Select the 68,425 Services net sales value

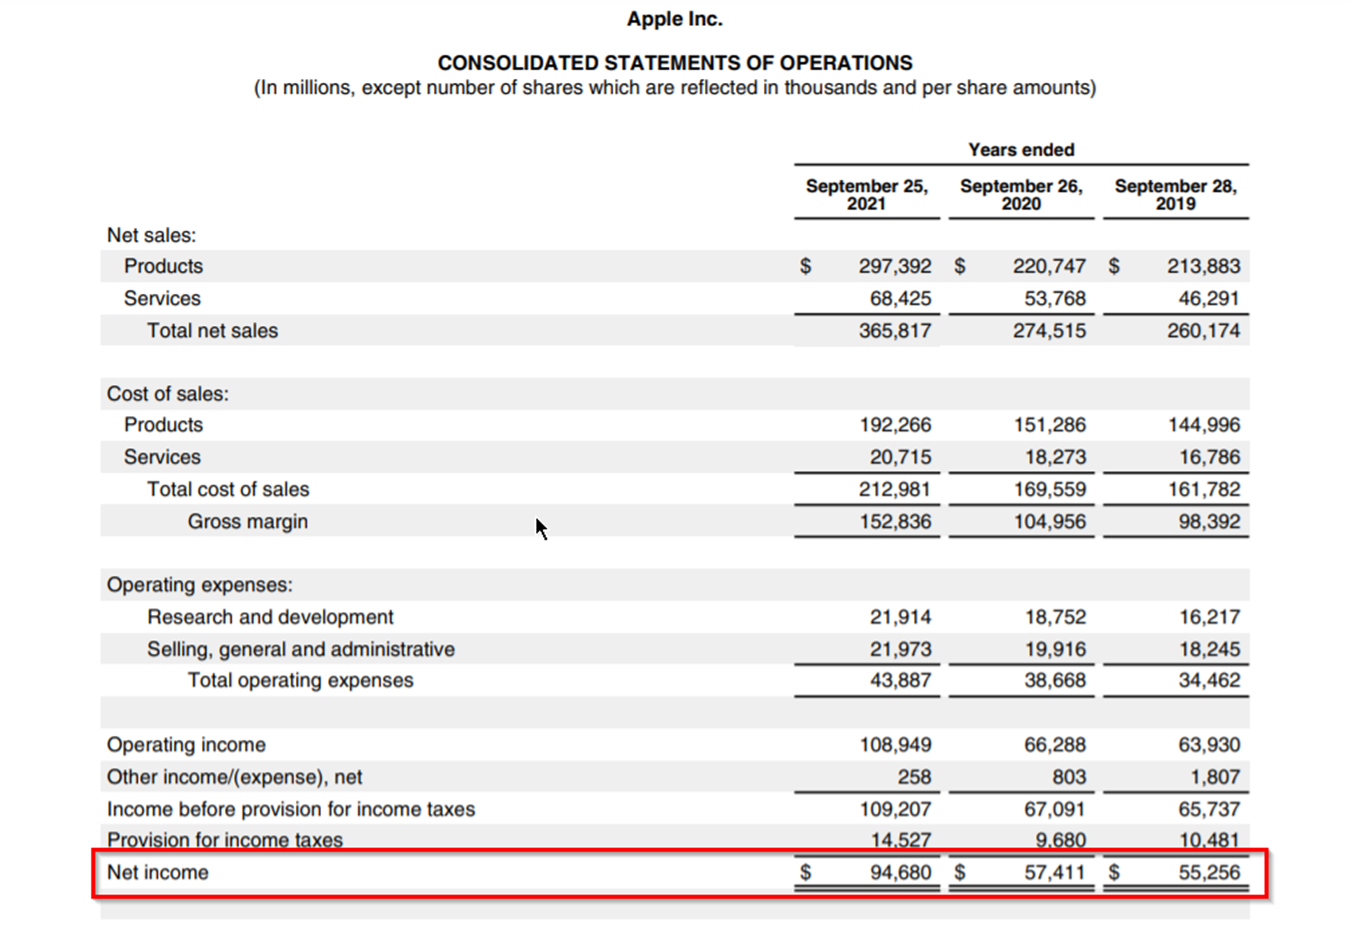tap(900, 298)
